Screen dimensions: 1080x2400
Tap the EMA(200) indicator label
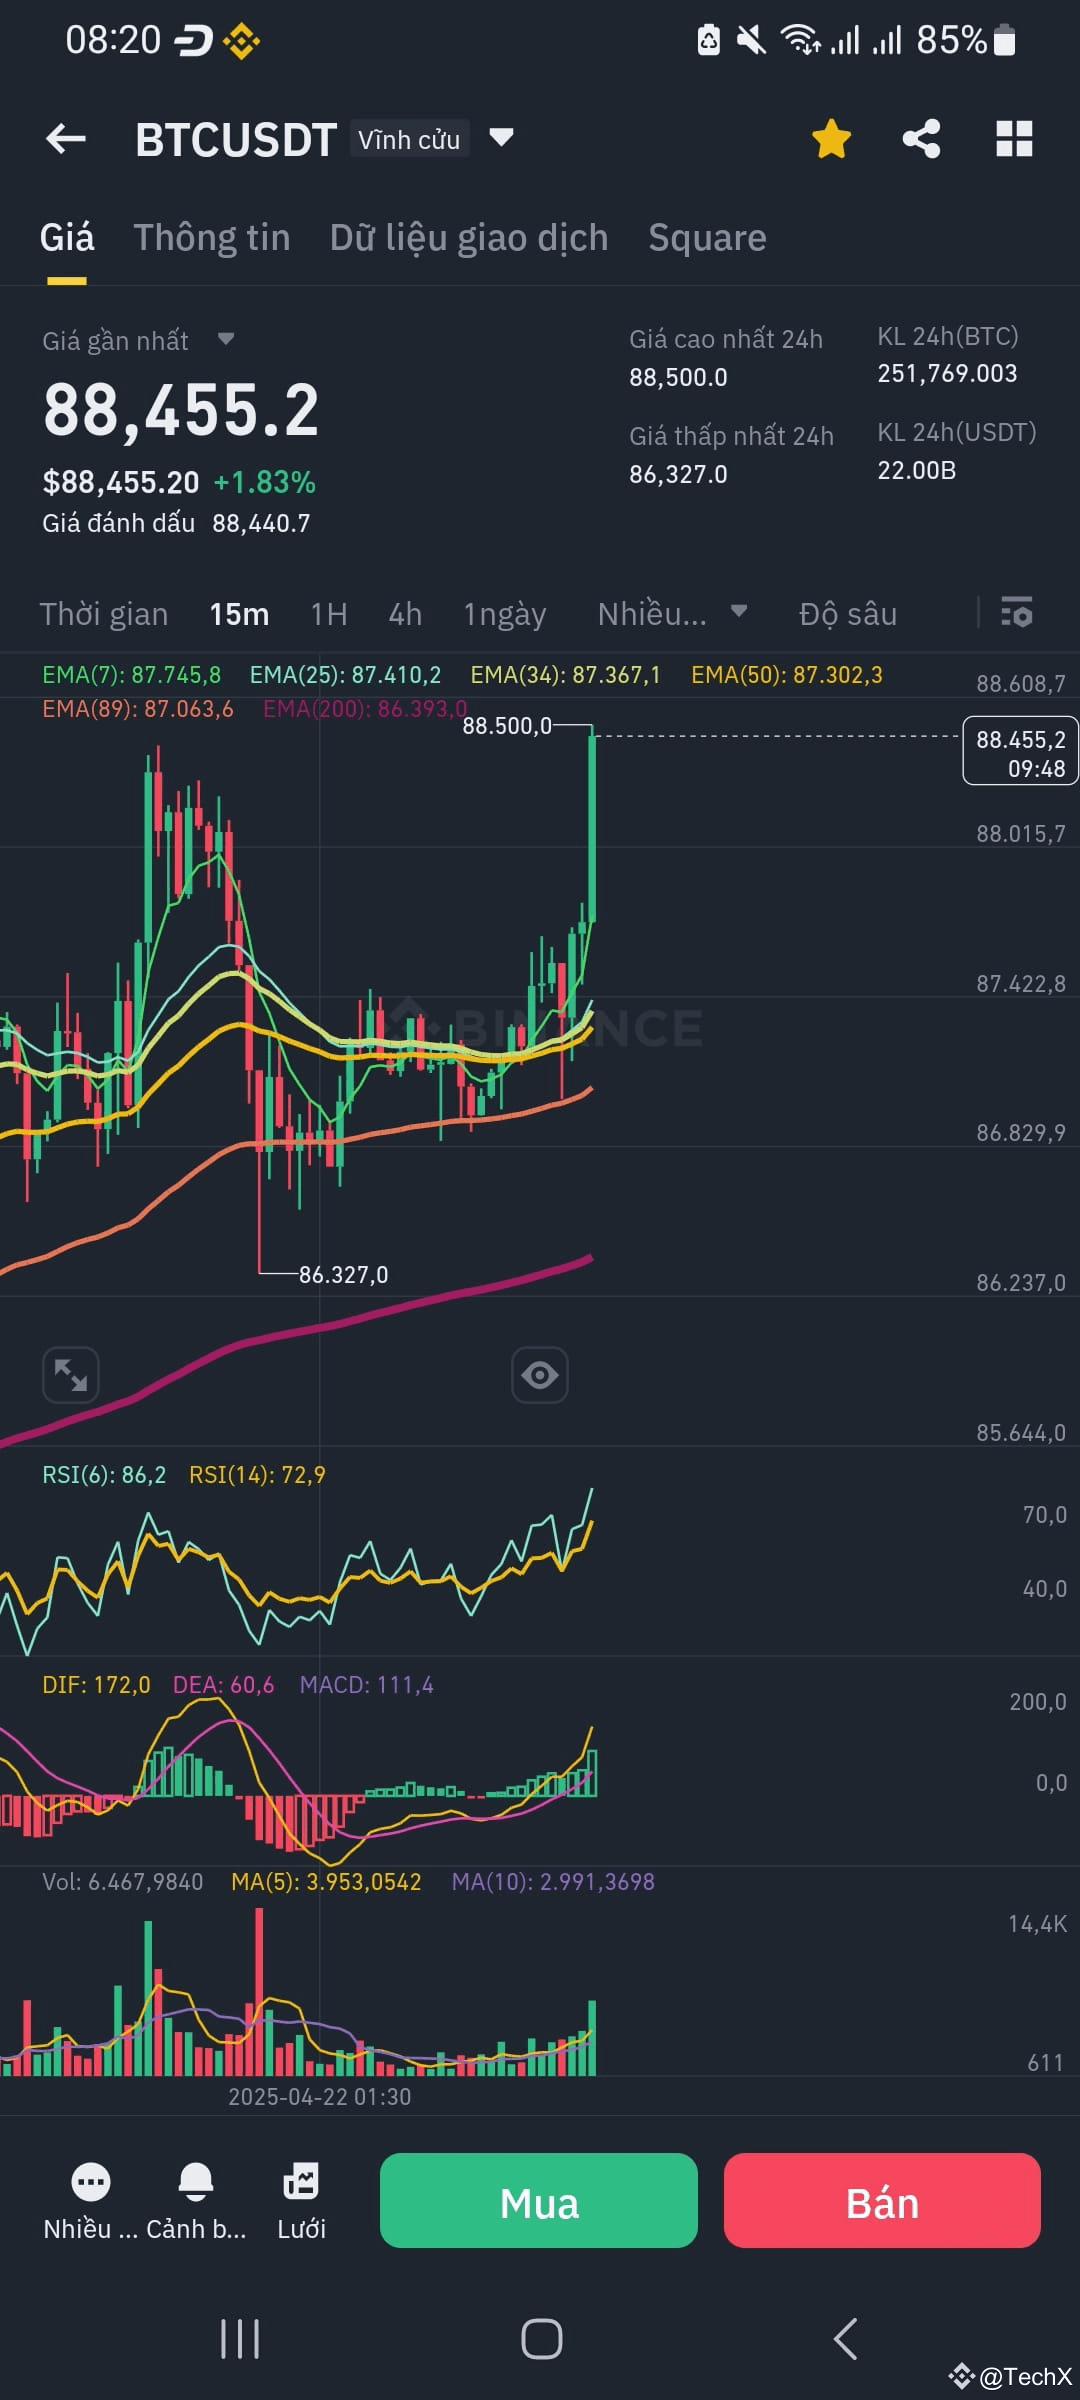pyautogui.click(x=365, y=709)
